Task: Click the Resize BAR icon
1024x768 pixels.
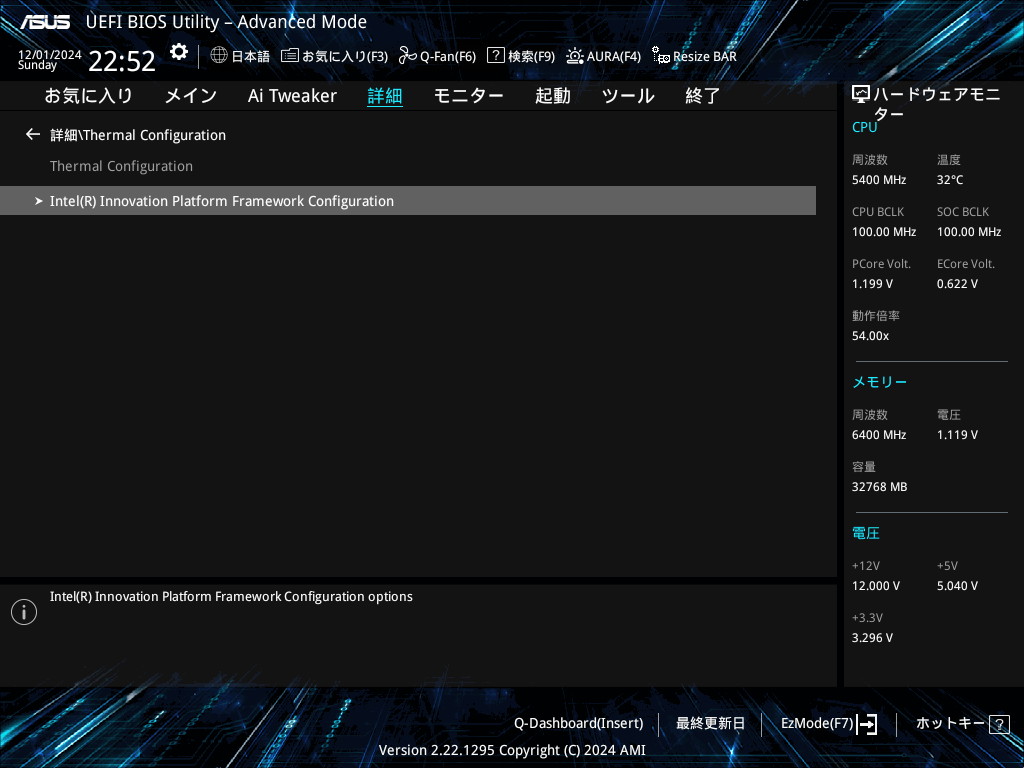Action: (661, 56)
